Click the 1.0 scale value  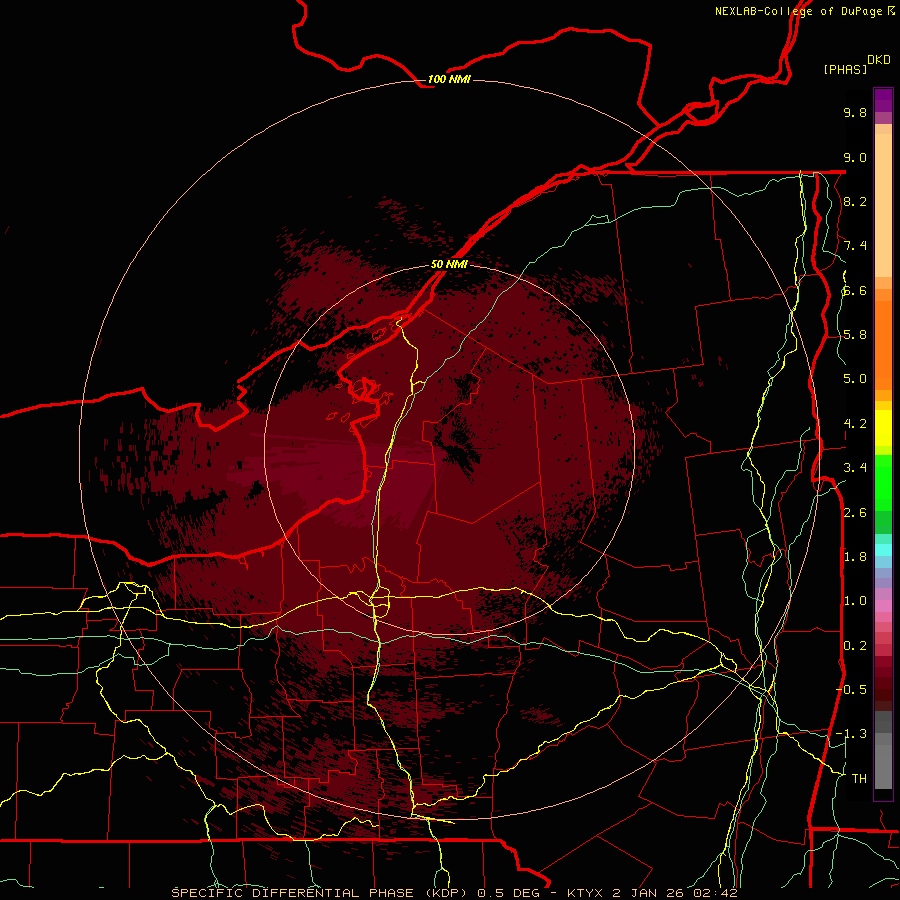click(855, 601)
